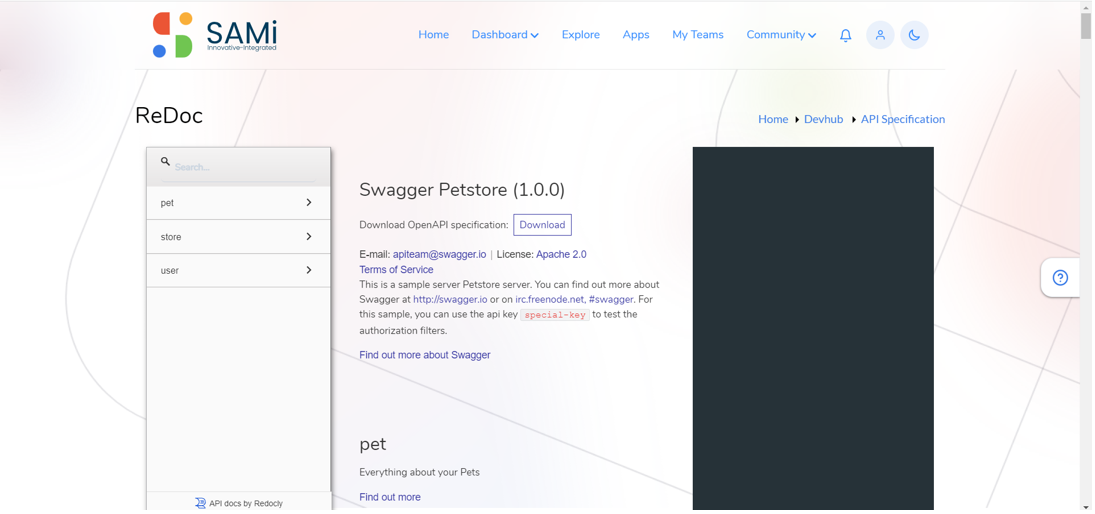Click the ReDoc page title
Screen dimensions: 1095x514
(169, 116)
